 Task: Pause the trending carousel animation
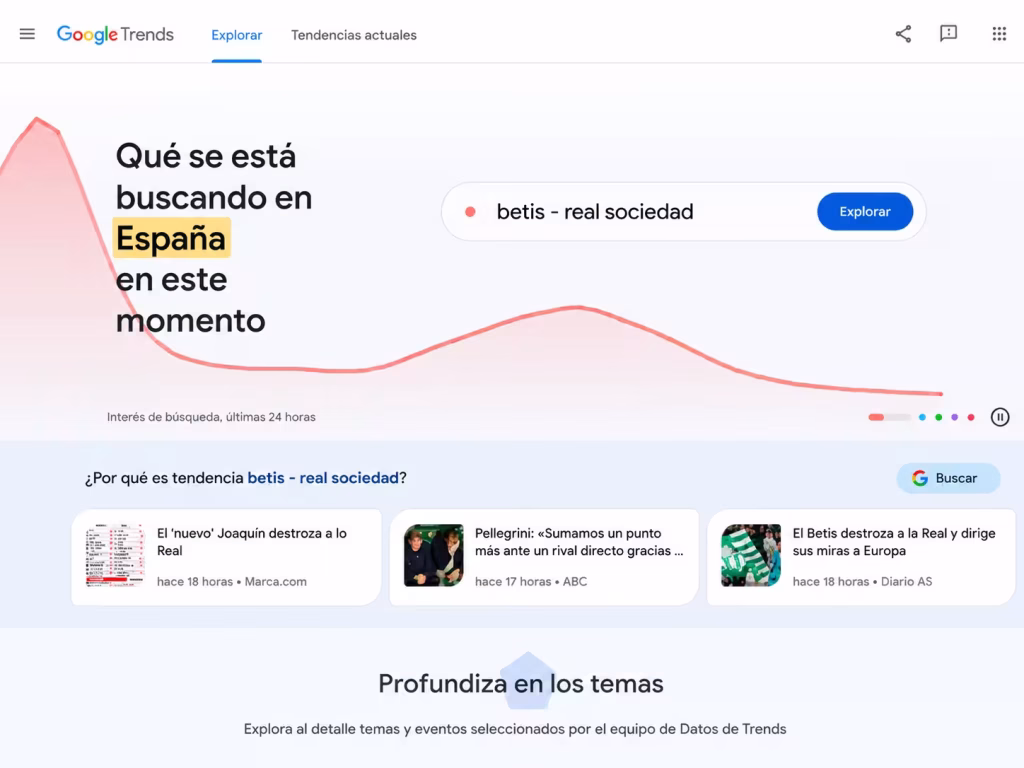click(1000, 417)
